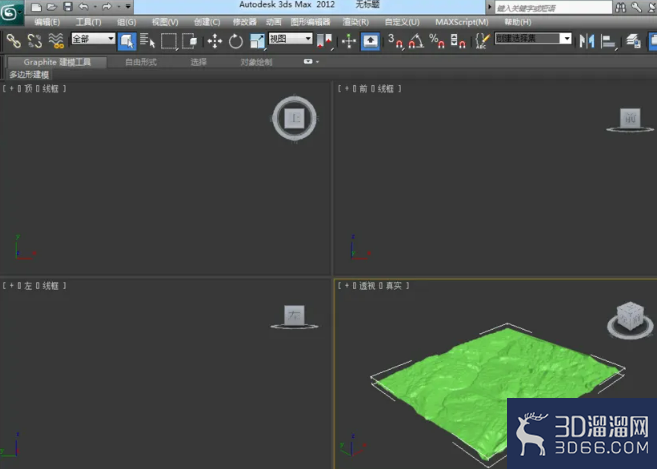
Task: Open Edit Named Selection Sets
Action: click(x=482, y=41)
